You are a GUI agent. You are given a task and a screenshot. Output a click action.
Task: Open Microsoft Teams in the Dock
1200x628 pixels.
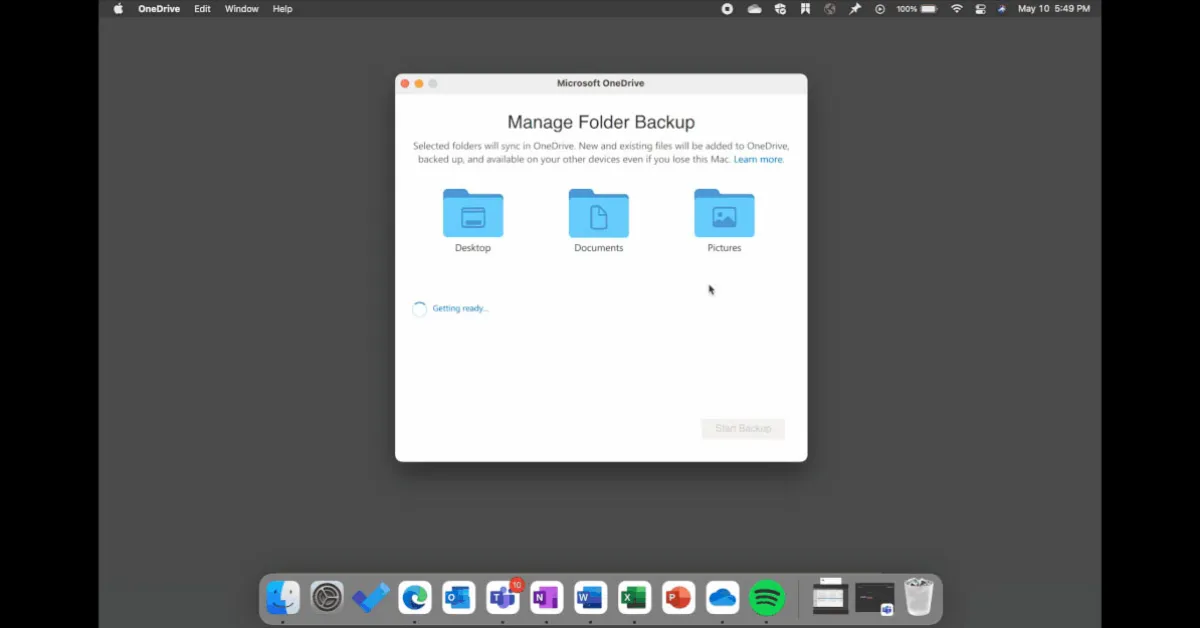[x=502, y=598]
